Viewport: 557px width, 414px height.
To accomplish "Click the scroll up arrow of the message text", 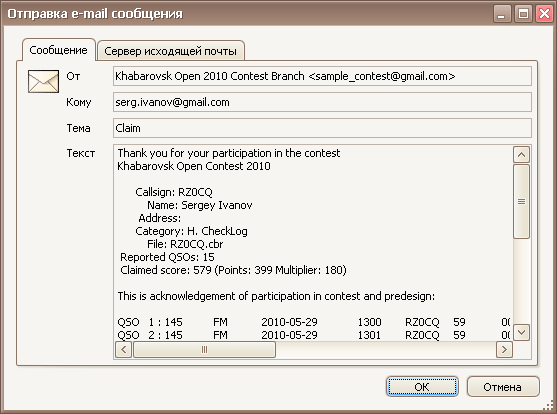I will click(x=521, y=155).
